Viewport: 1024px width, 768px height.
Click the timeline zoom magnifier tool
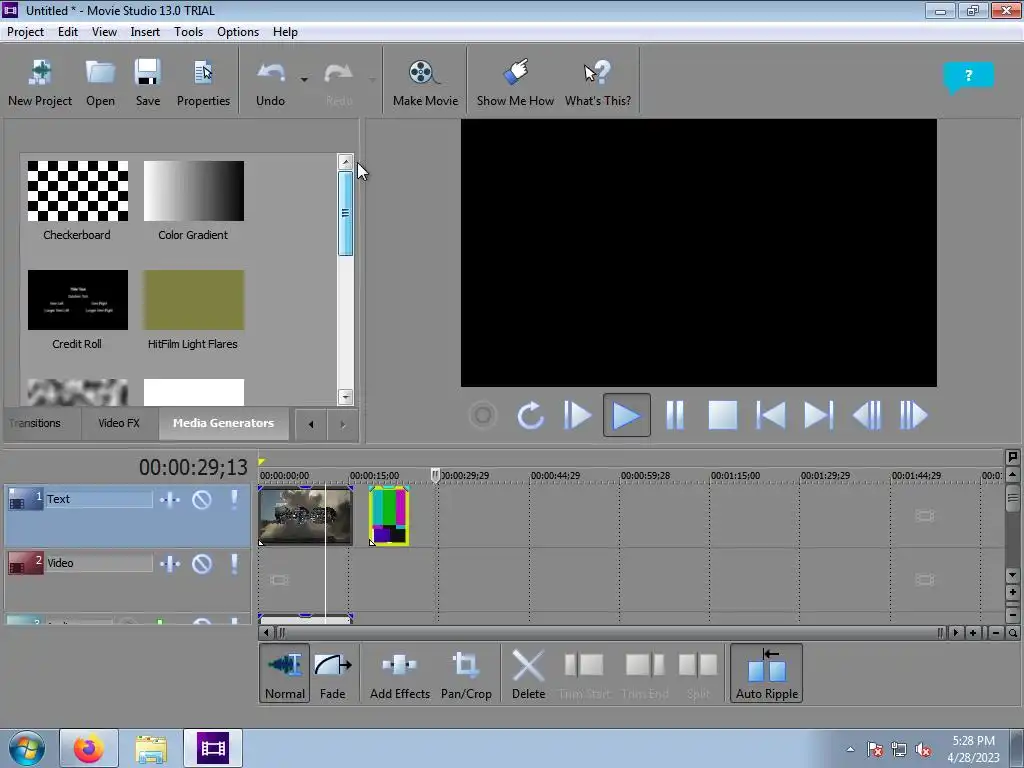(1013, 633)
